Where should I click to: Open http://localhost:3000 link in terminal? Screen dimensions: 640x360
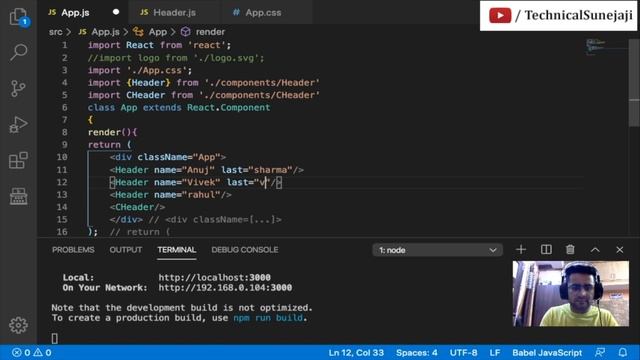click(x=214, y=278)
